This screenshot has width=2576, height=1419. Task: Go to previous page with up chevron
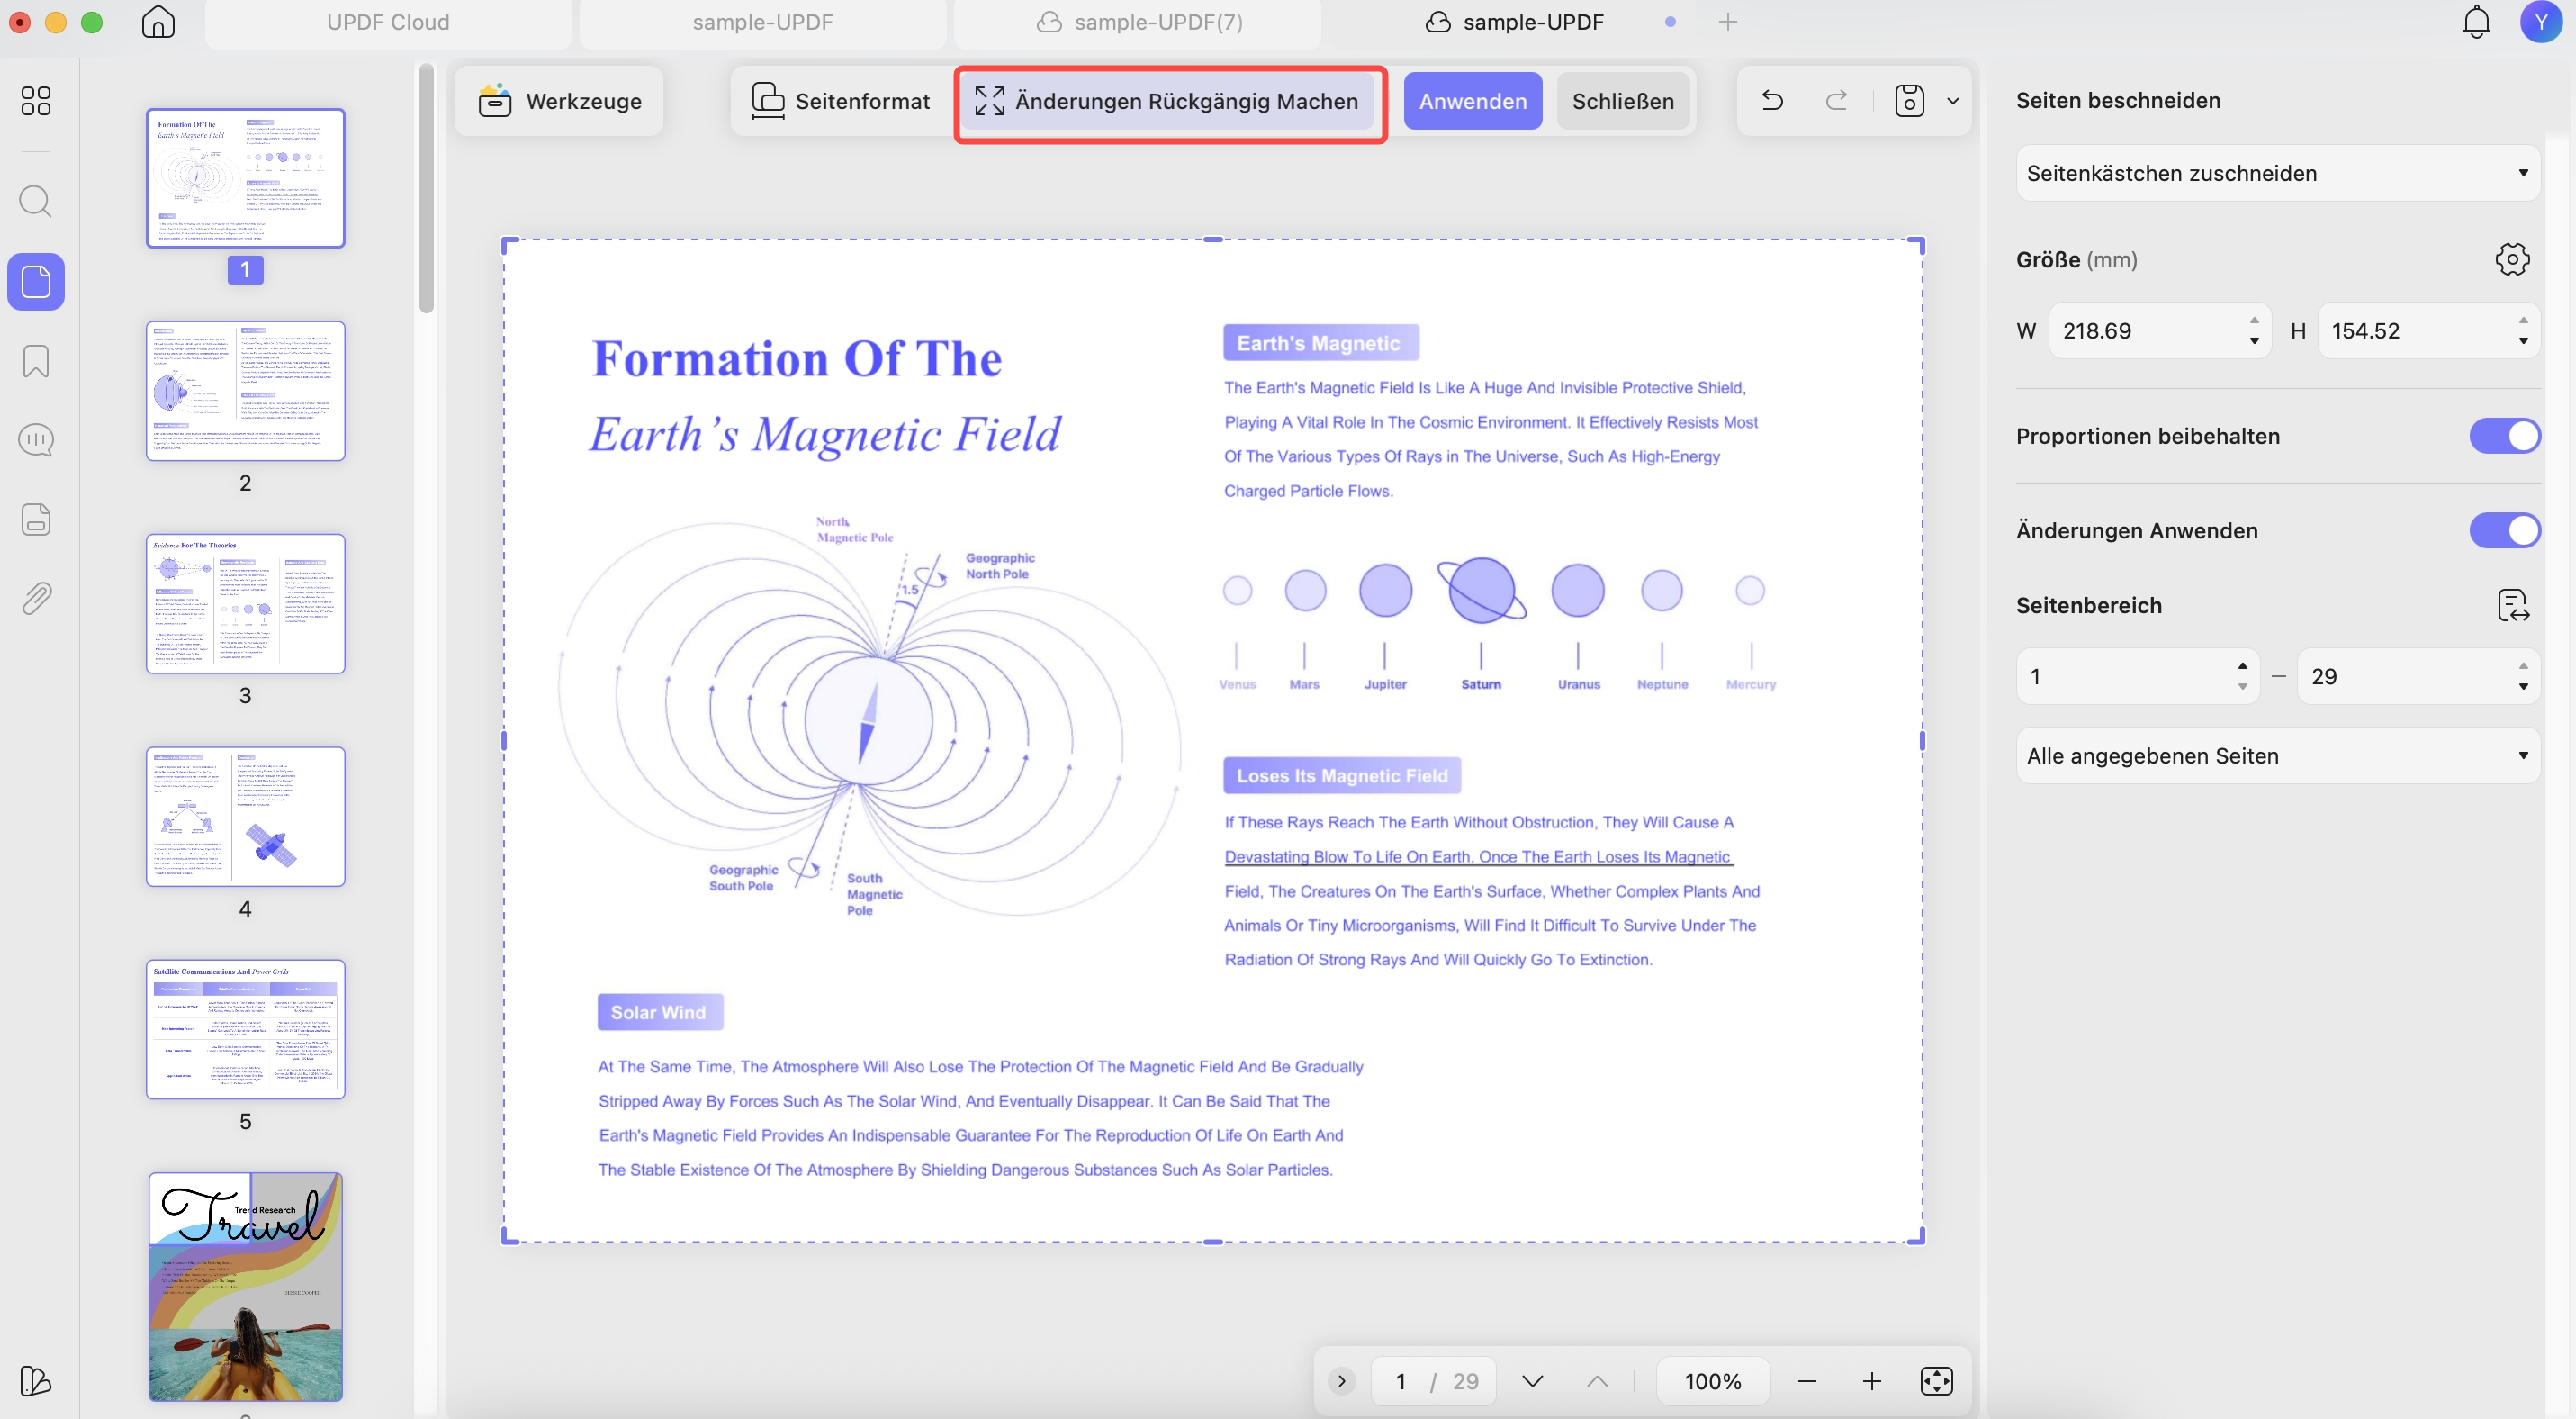pos(1597,1381)
